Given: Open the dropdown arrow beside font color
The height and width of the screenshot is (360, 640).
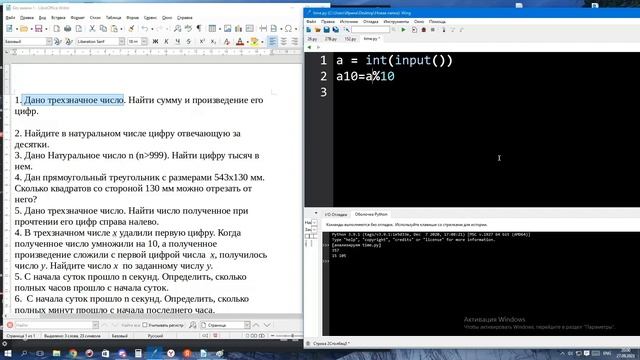Looking at the screenshot, I should (x=247, y=42).
